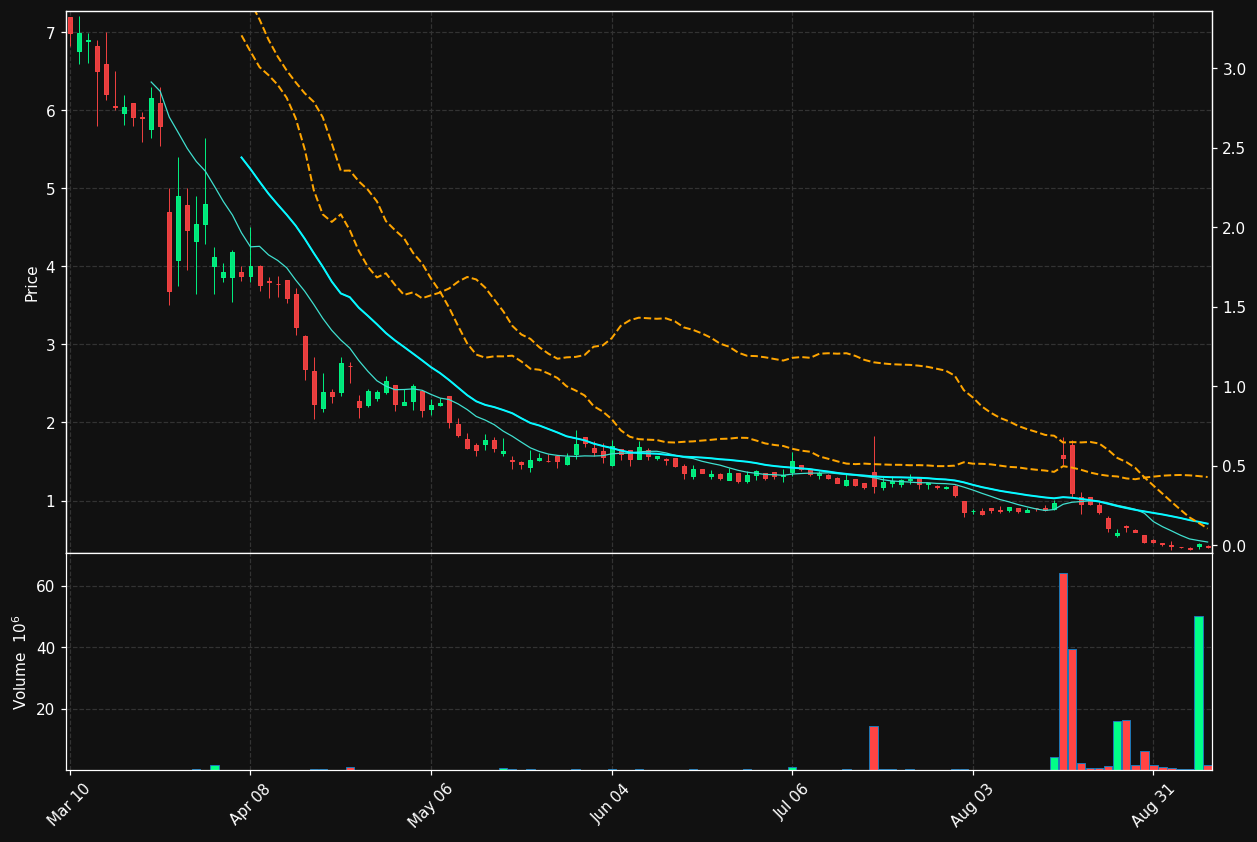
Task: Click price tick label 4
Action: pyautogui.click(x=50, y=267)
